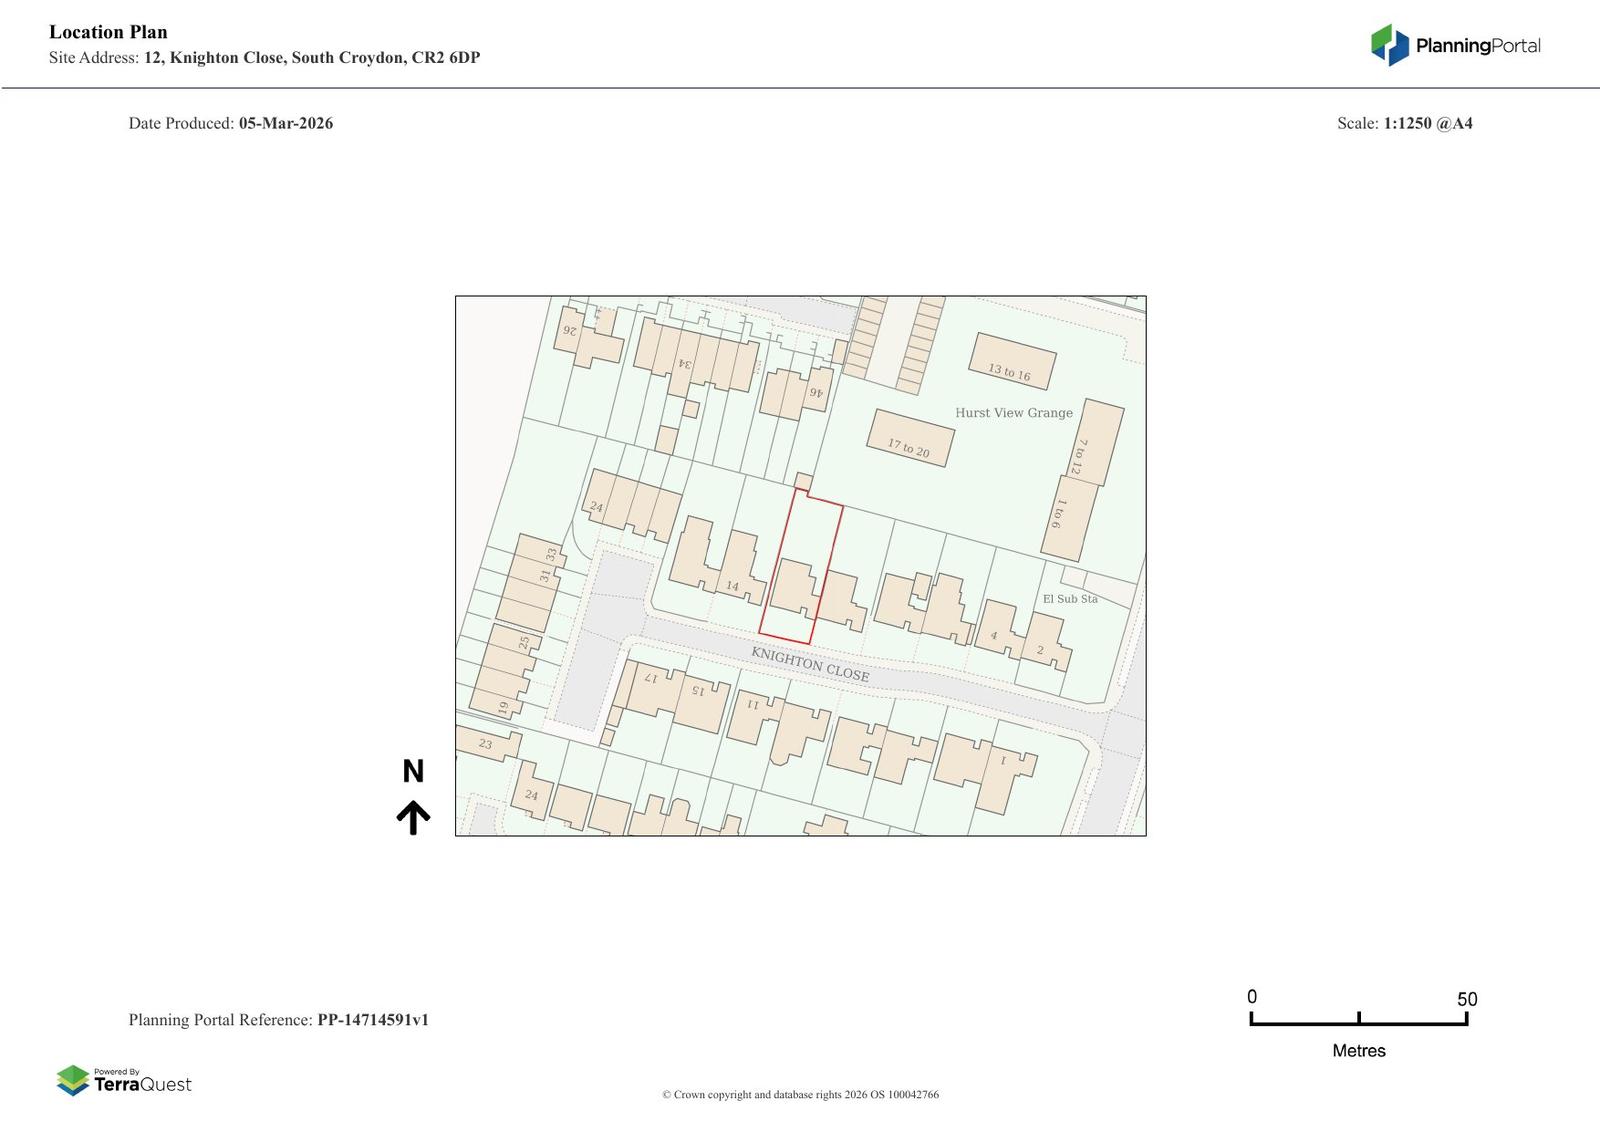Click house number 14 on the map
1600x1132 pixels.
pyautogui.click(x=732, y=586)
